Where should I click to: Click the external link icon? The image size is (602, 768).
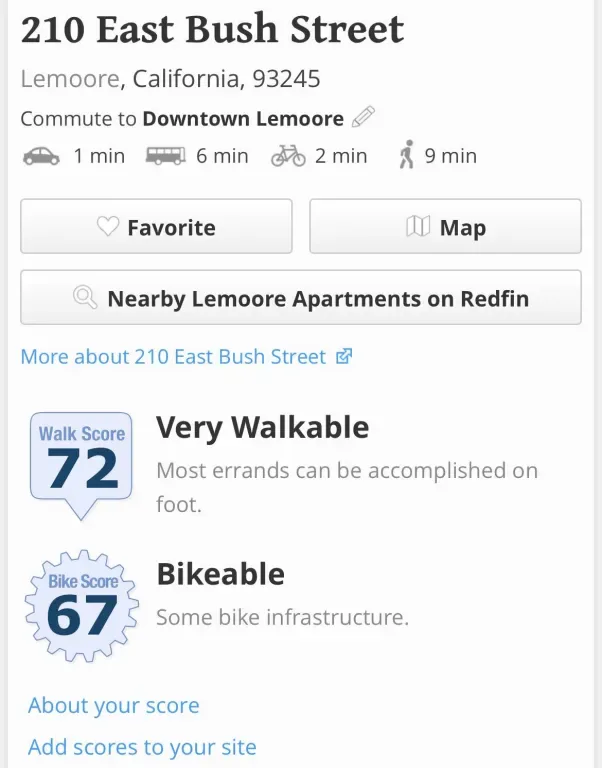coord(344,356)
